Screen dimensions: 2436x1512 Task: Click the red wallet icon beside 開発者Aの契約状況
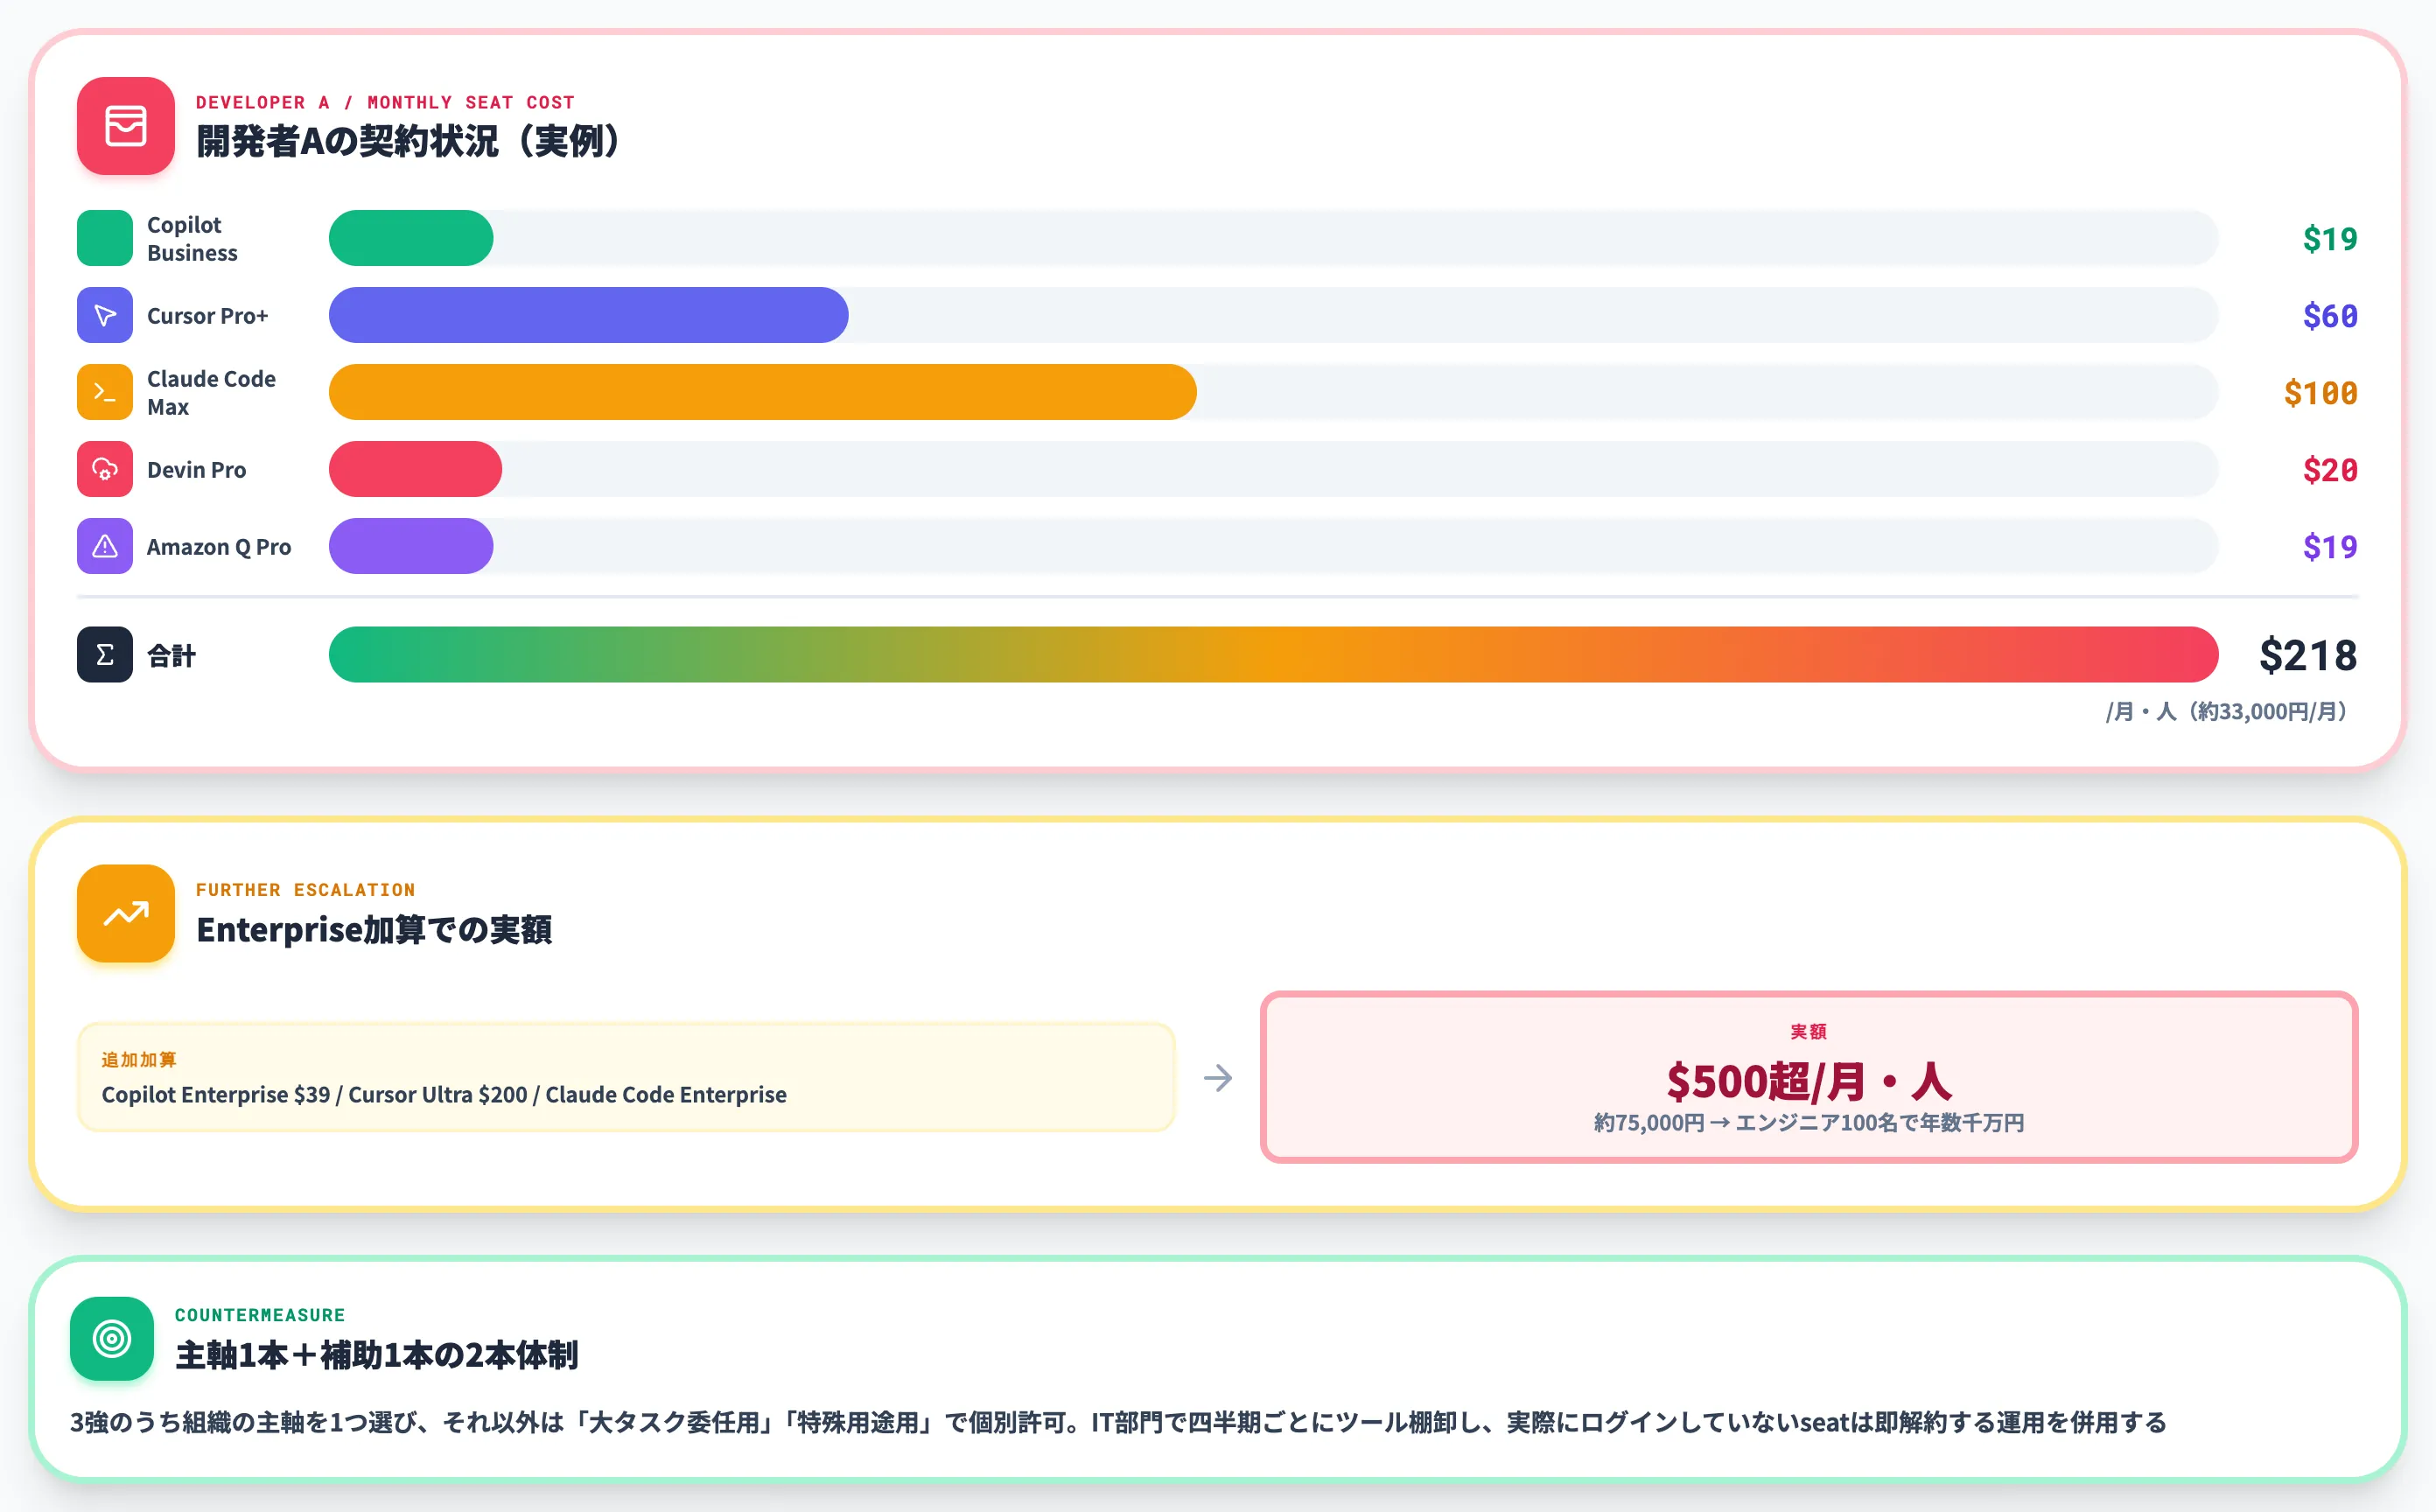[126, 126]
